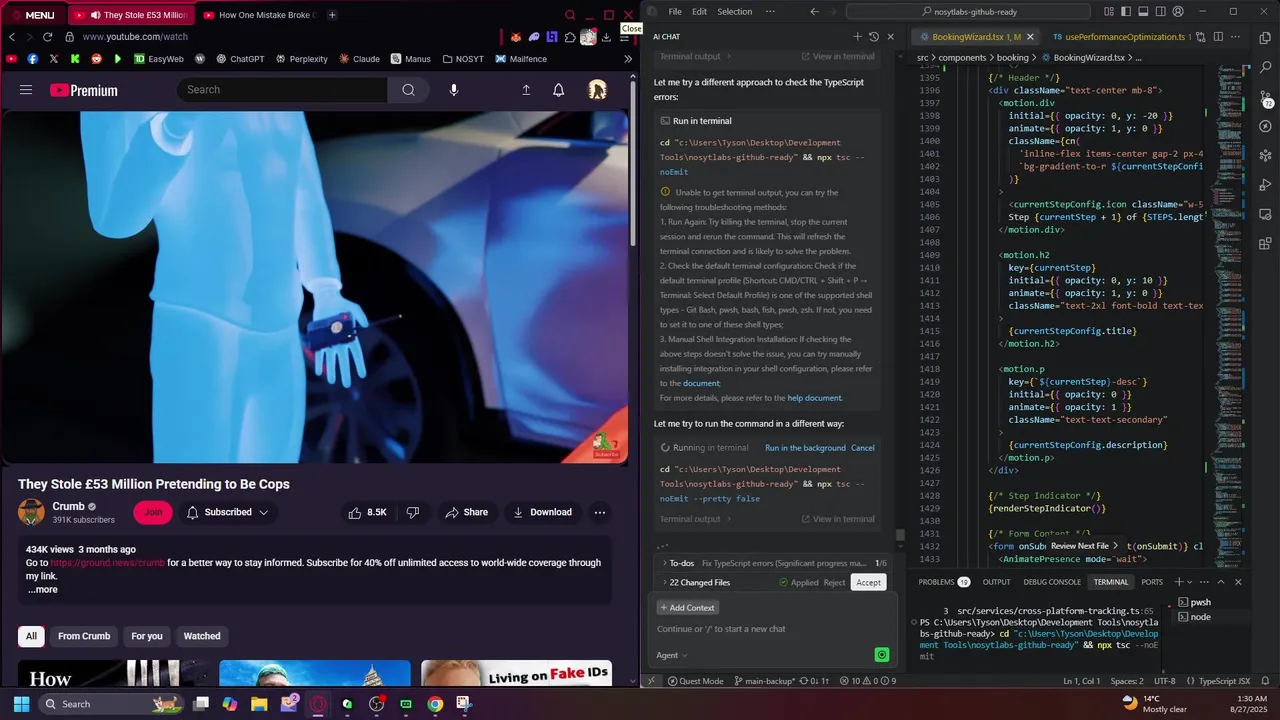This screenshot has height=720, width=1280.
Task: Open Facebook bookmark icon
Action: [x=33, y=59]
